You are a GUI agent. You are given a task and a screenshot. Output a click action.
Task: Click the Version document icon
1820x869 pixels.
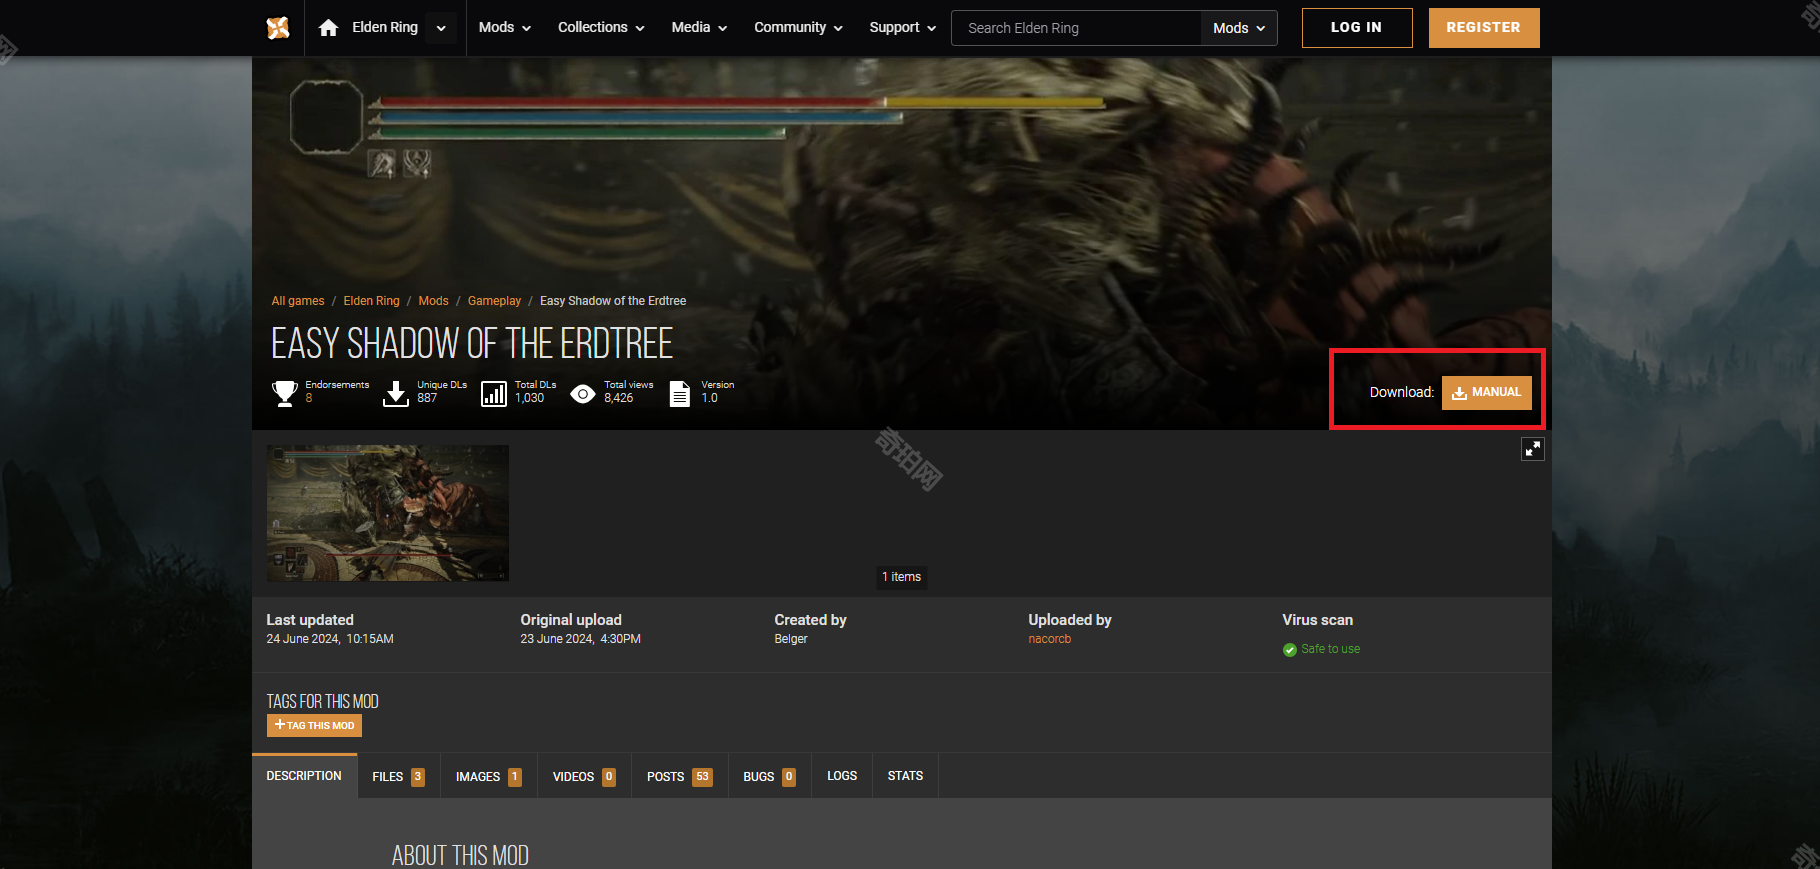(x=680, y=394)
